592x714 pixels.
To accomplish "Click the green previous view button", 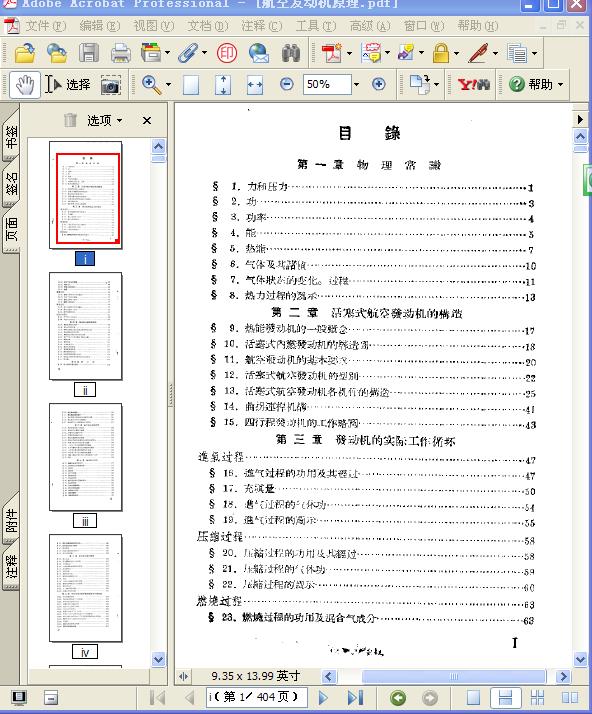I will point(398,698).
